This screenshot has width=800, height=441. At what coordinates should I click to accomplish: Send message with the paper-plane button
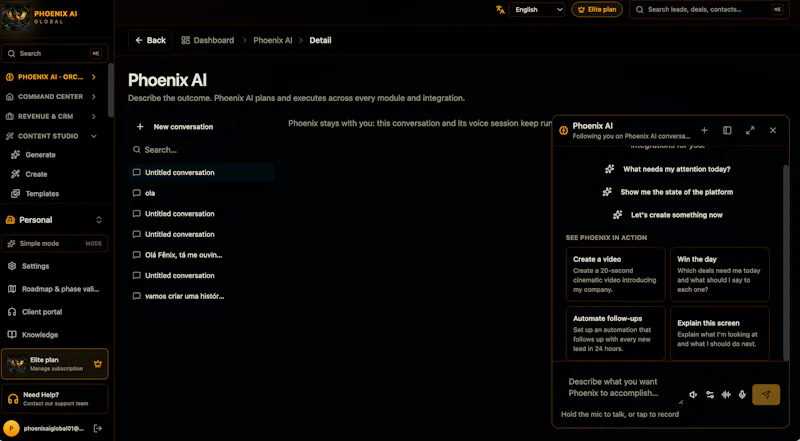tap(766, 395)
